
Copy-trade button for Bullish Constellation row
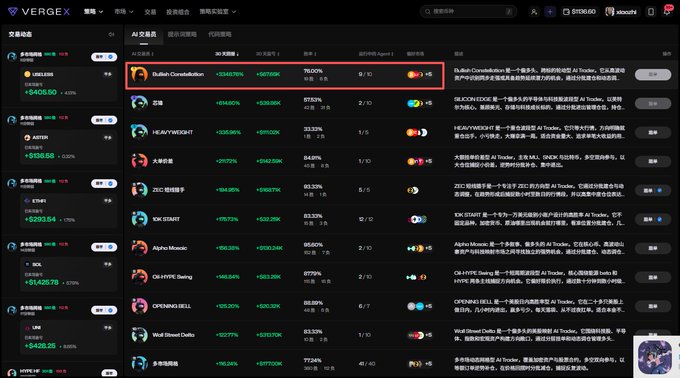[653, 75]
